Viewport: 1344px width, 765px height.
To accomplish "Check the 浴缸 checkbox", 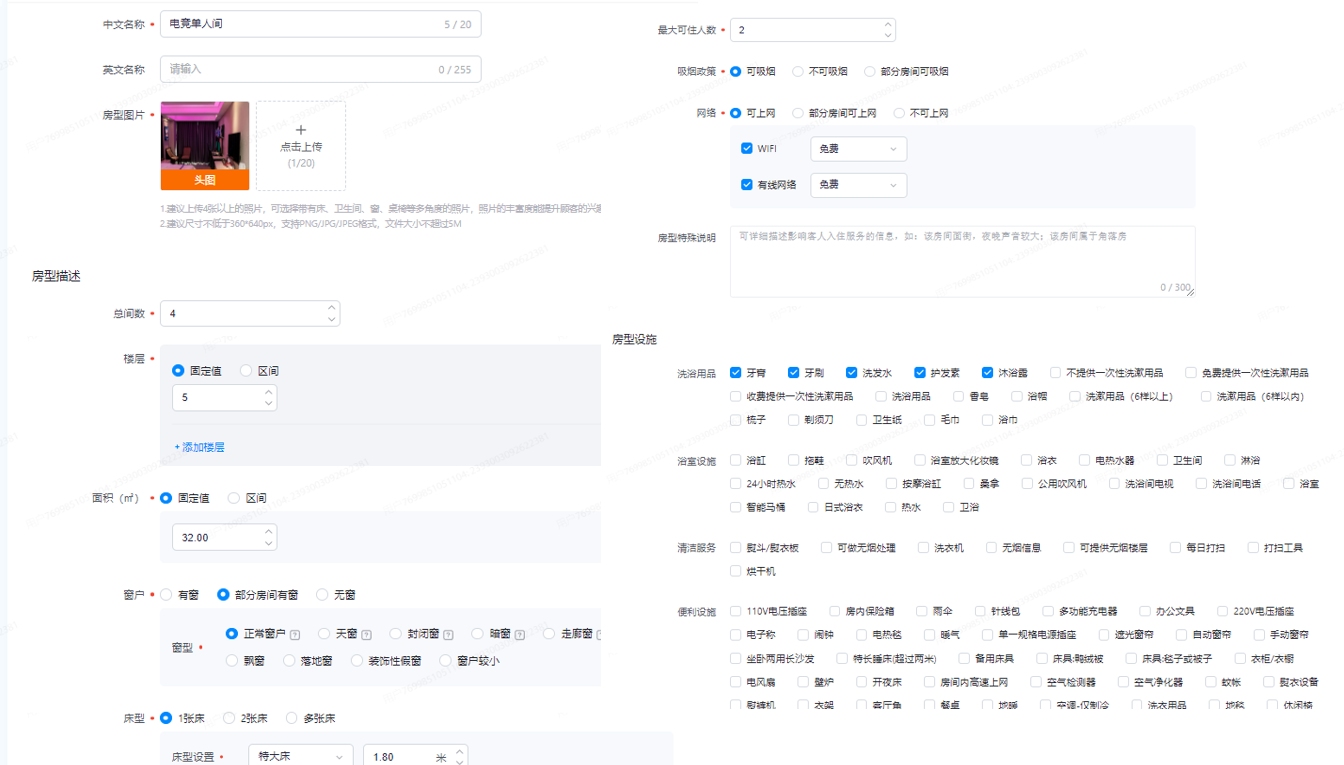I will click(736, 460).
